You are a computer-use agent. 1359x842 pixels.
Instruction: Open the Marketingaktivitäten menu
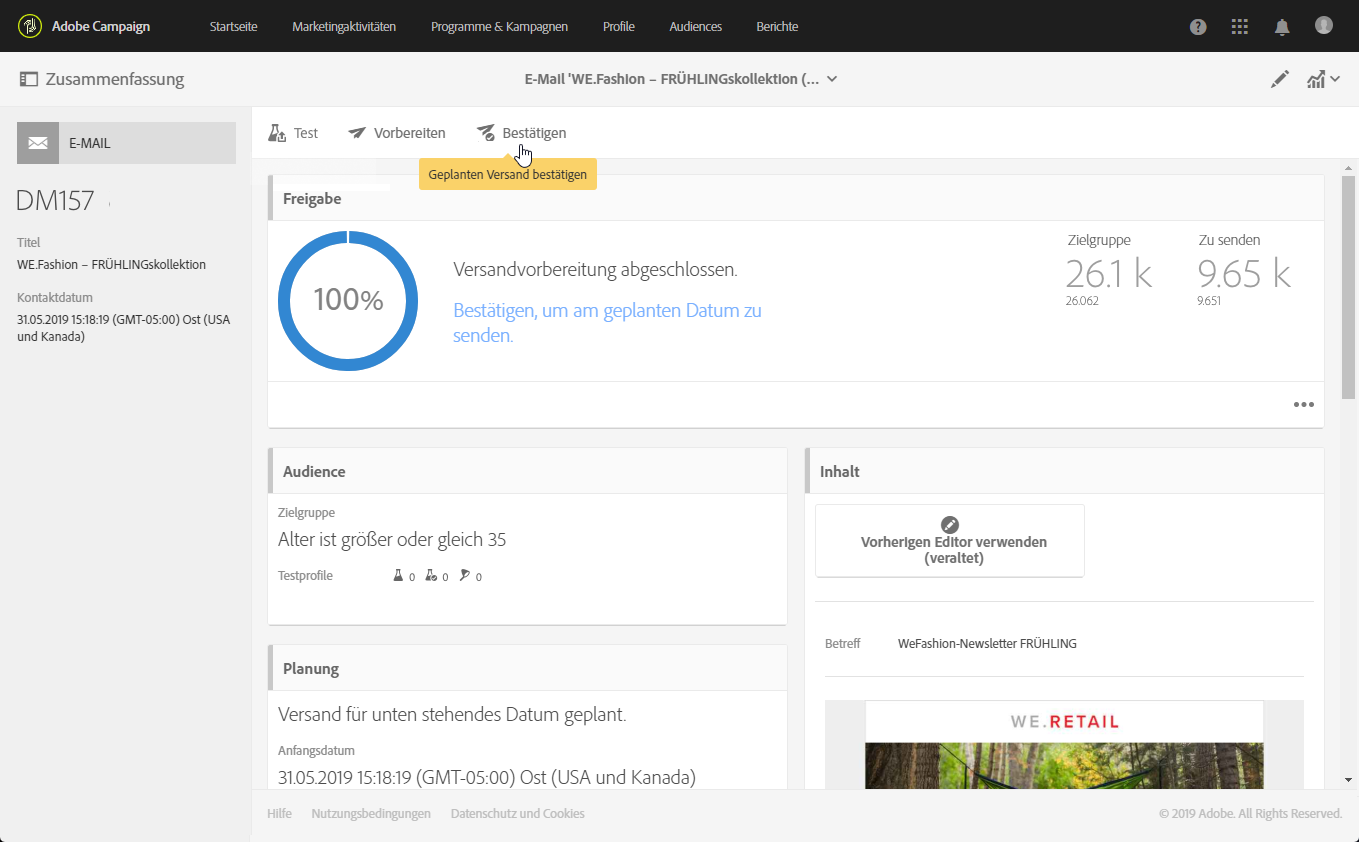click(x=344, y=27)
